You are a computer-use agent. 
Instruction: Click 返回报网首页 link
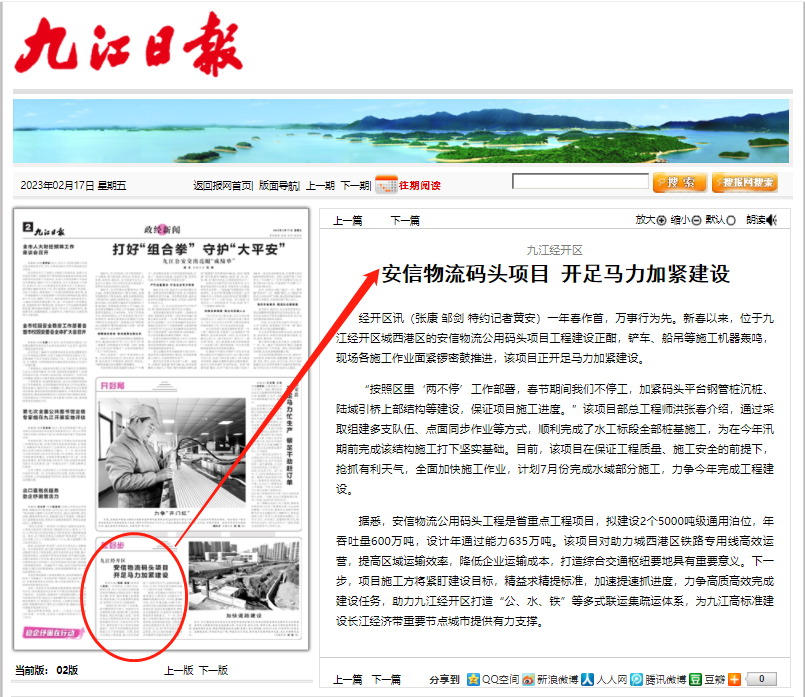[223, 185]
